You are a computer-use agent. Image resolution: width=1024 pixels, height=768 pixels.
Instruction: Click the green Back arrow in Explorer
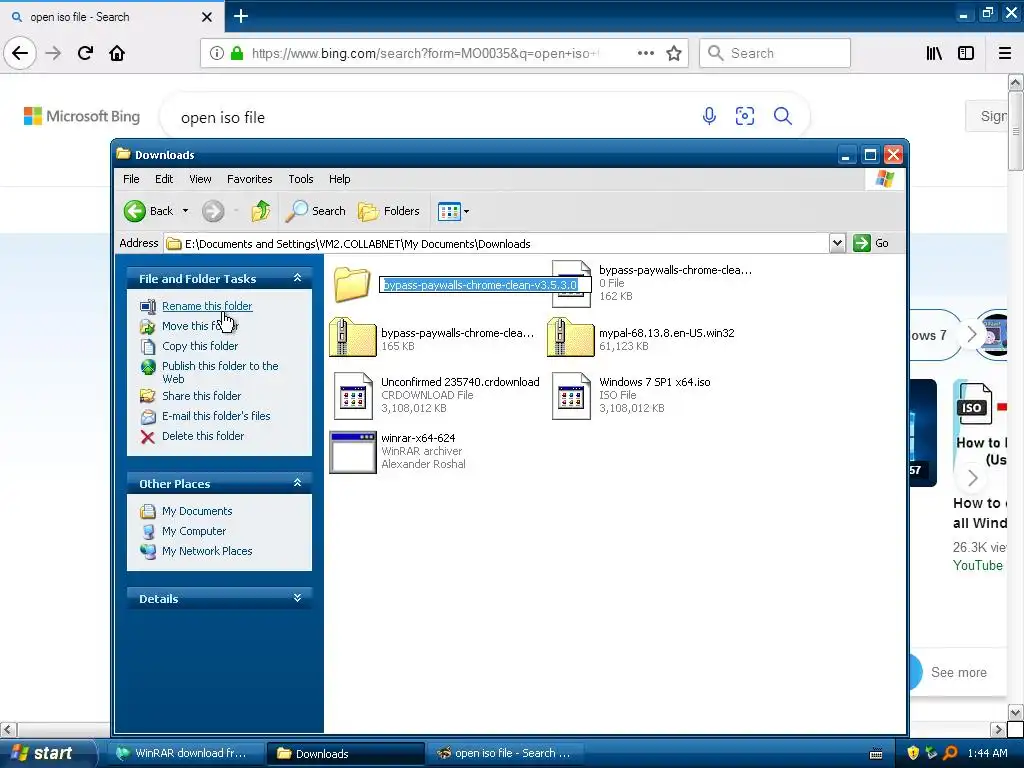pyautogui.click(x=135, y=211)
